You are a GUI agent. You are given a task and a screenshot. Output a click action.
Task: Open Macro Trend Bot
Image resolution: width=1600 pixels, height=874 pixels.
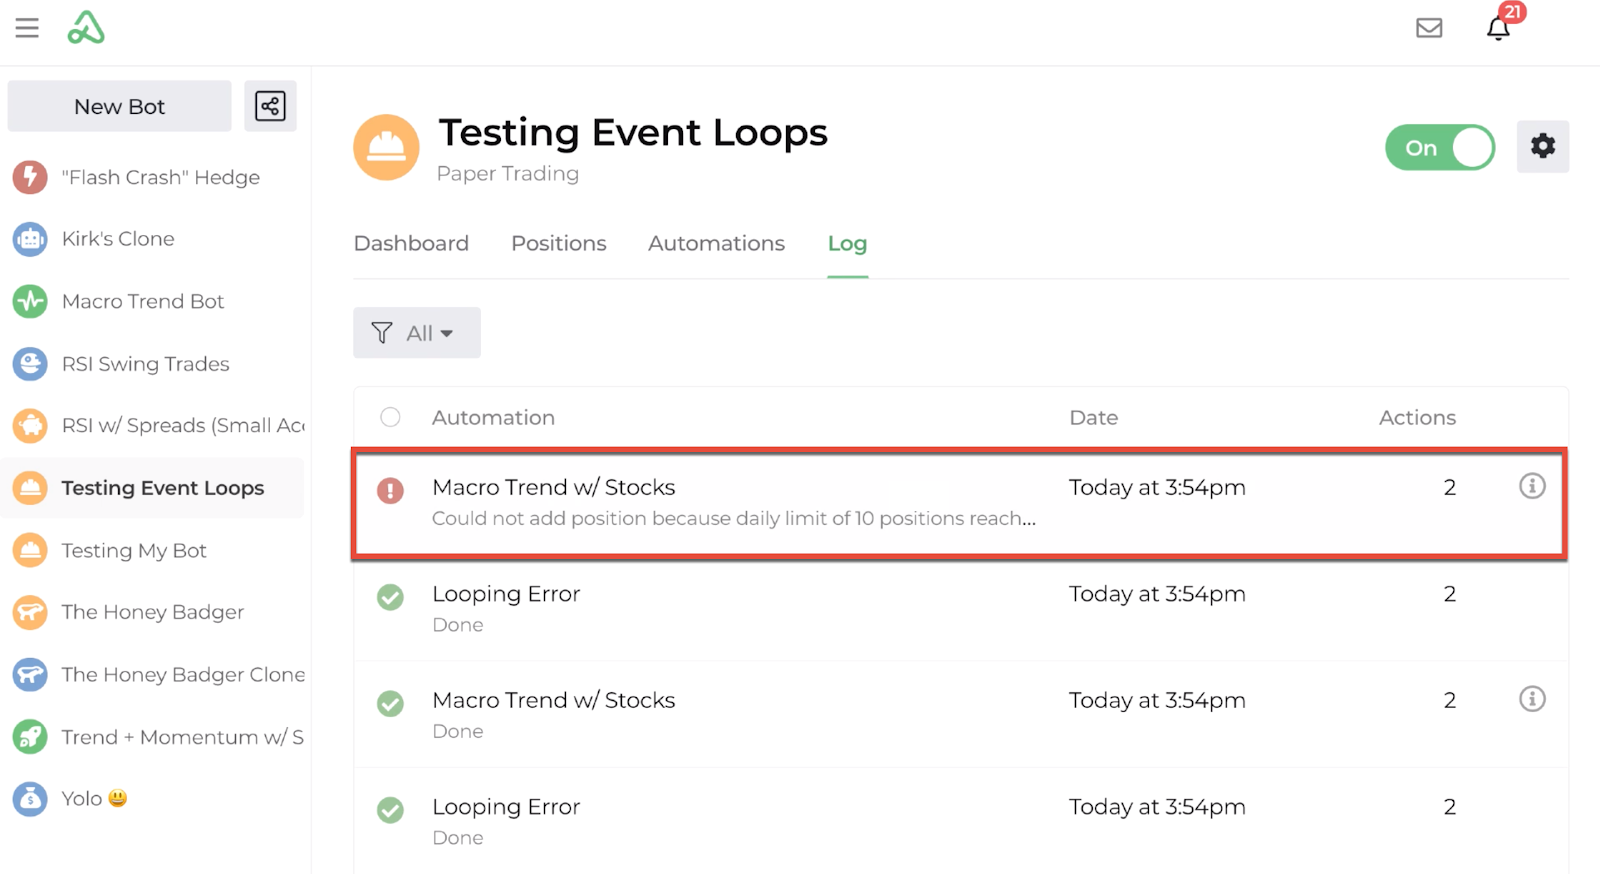click(143, 301)
